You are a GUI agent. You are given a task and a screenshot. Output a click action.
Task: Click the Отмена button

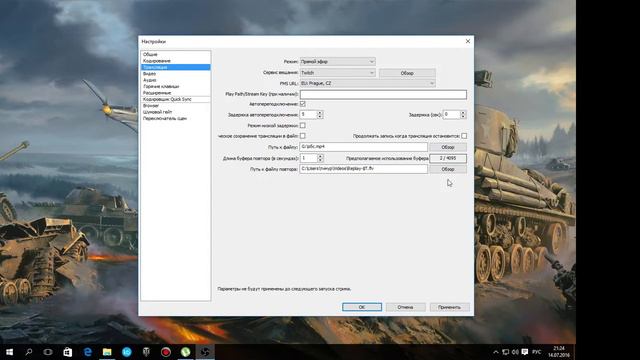[x=405, y=307]
